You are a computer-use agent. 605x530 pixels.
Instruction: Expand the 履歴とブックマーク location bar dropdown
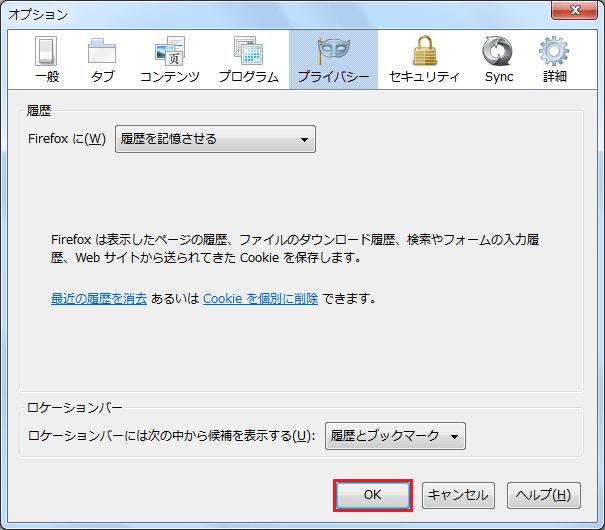pos(395,436)
